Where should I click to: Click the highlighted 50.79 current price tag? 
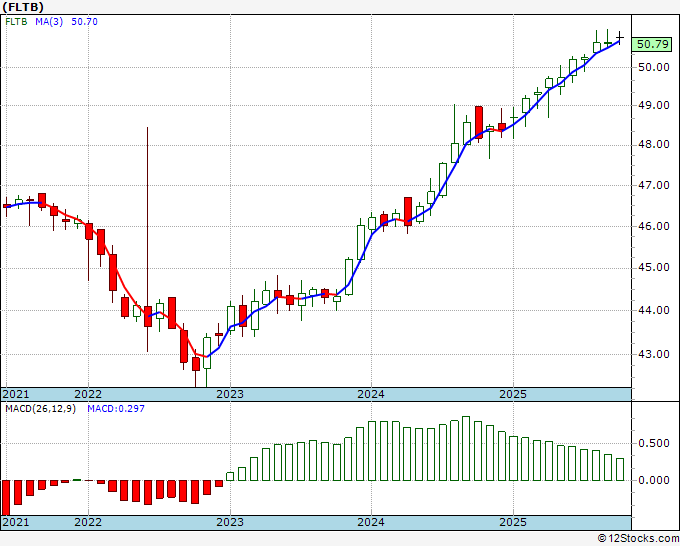(652, 44)
